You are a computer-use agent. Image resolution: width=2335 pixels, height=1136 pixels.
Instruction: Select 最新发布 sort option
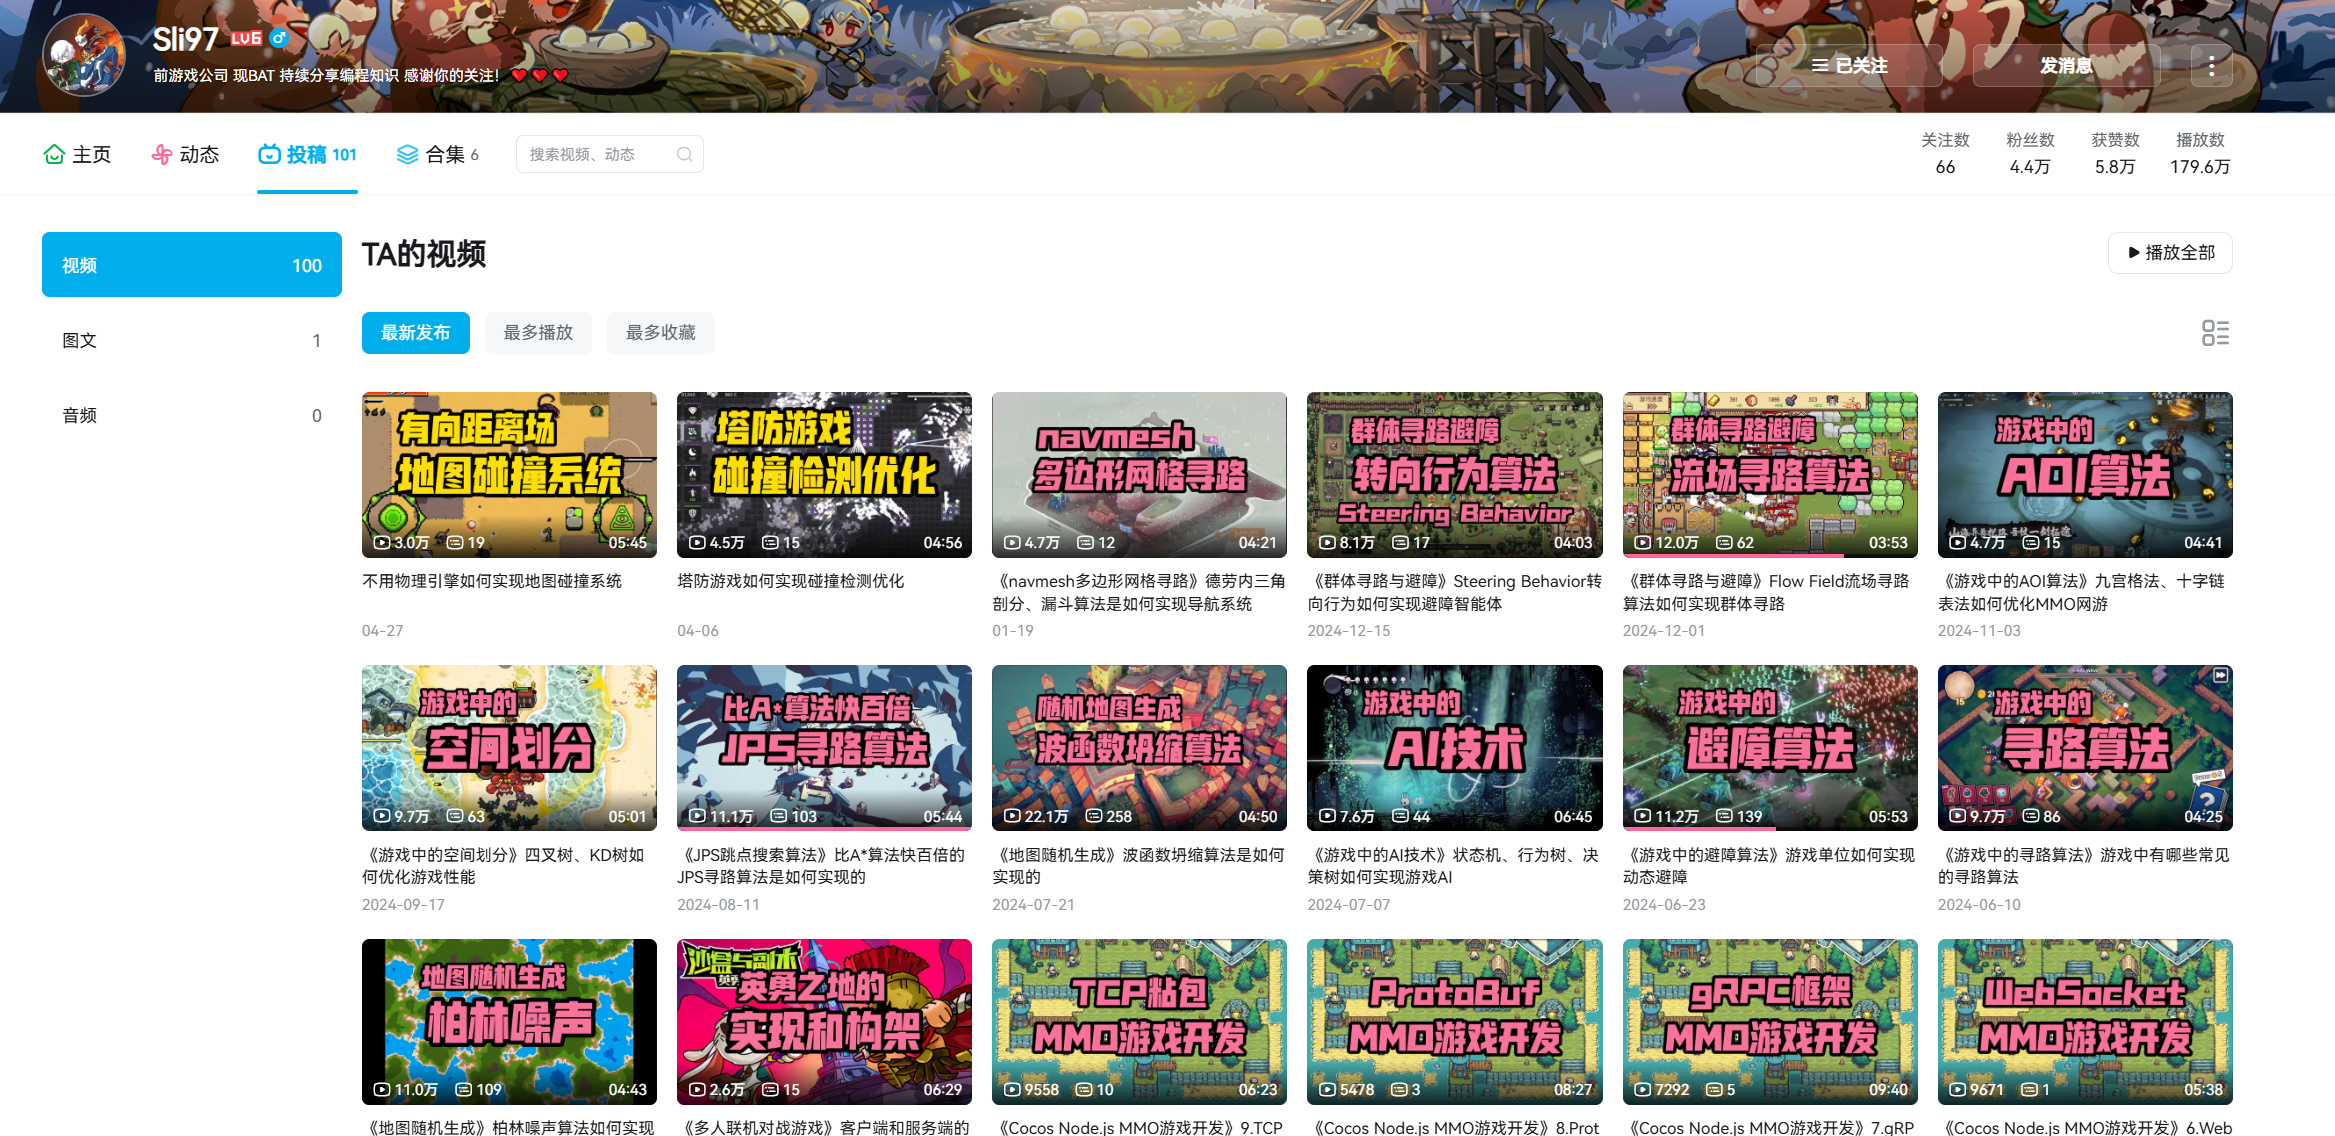click(415, 333)
